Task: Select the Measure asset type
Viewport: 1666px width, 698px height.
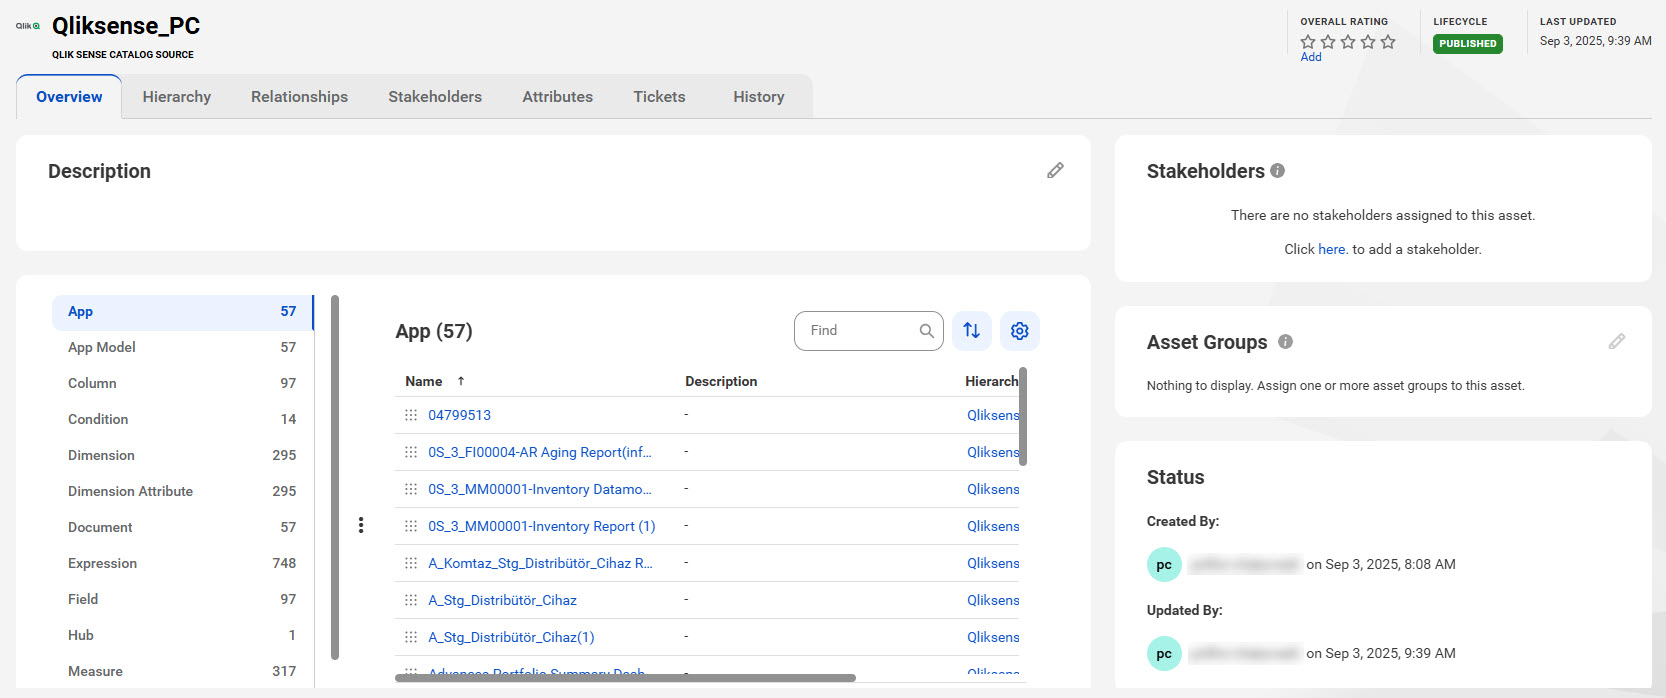Action: 182,671
